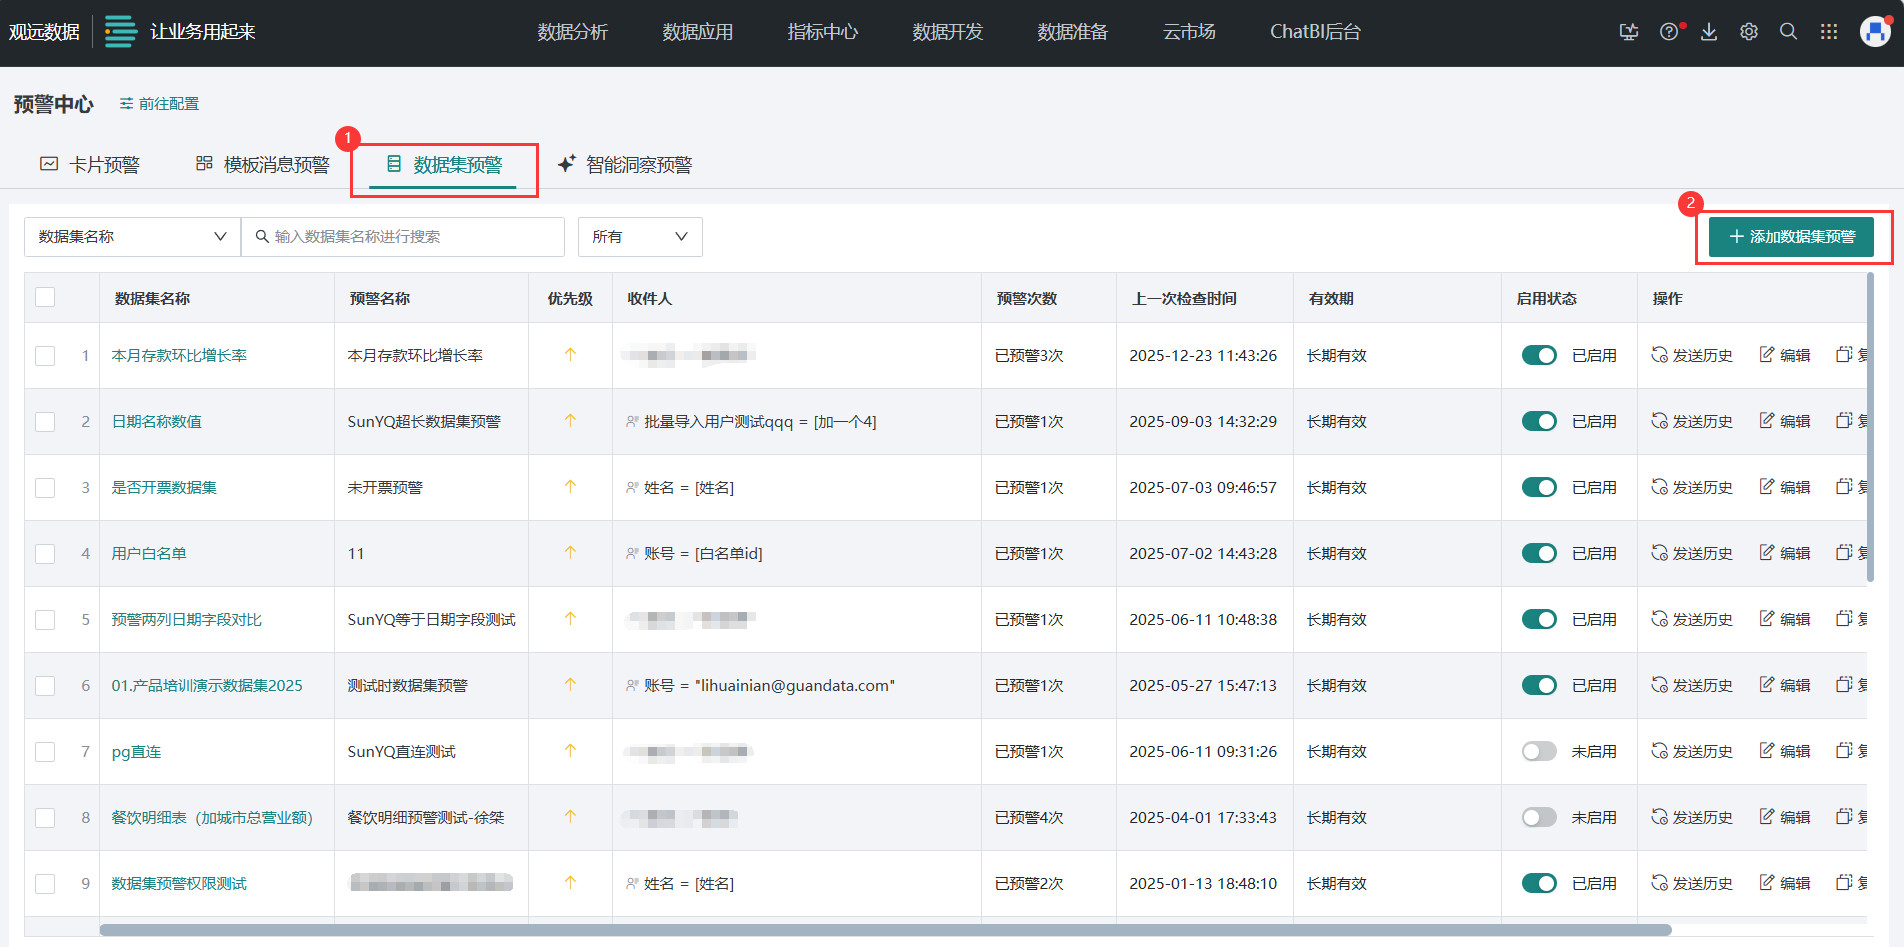
Task: Open the 所有 filter dropdown
Action: click(639, 237)
